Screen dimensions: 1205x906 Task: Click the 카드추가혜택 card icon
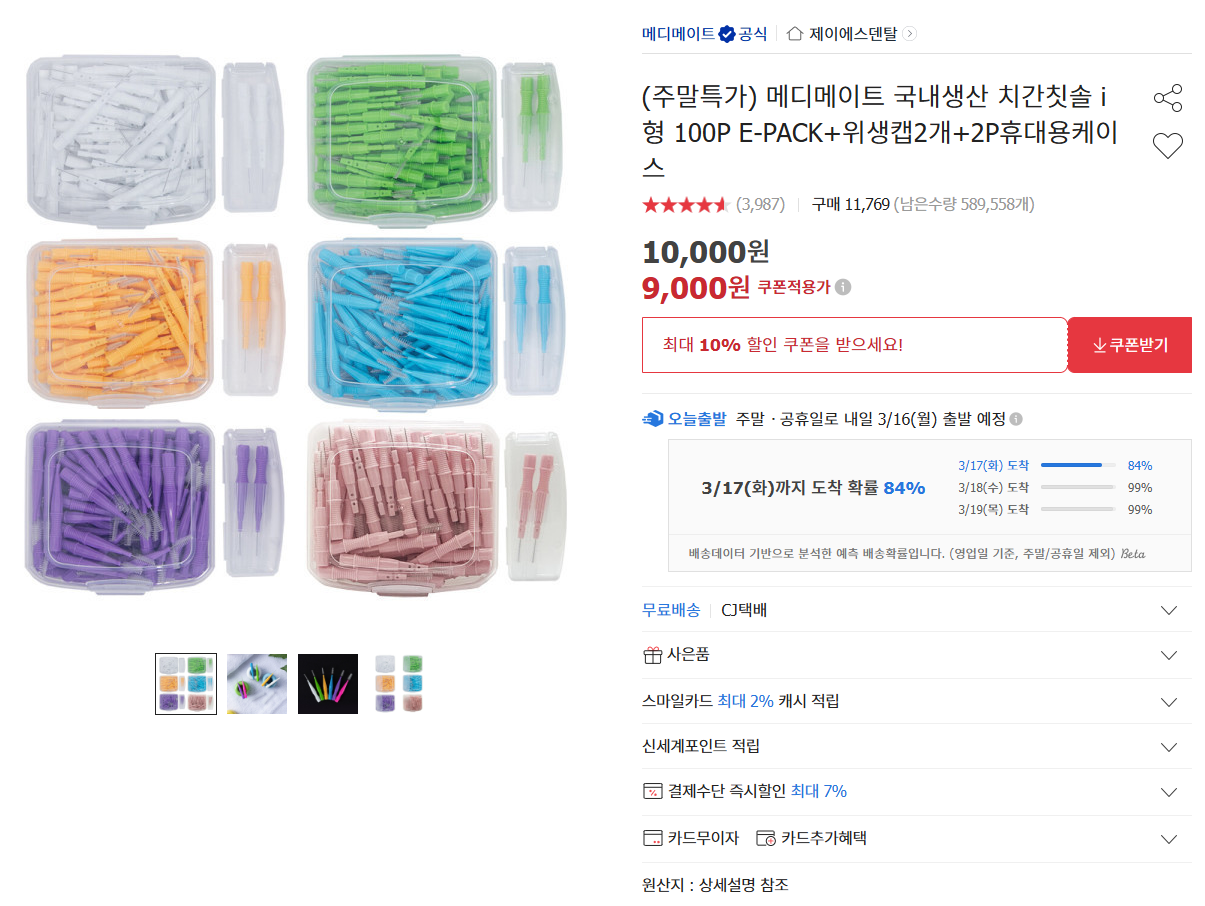[766, 838]
